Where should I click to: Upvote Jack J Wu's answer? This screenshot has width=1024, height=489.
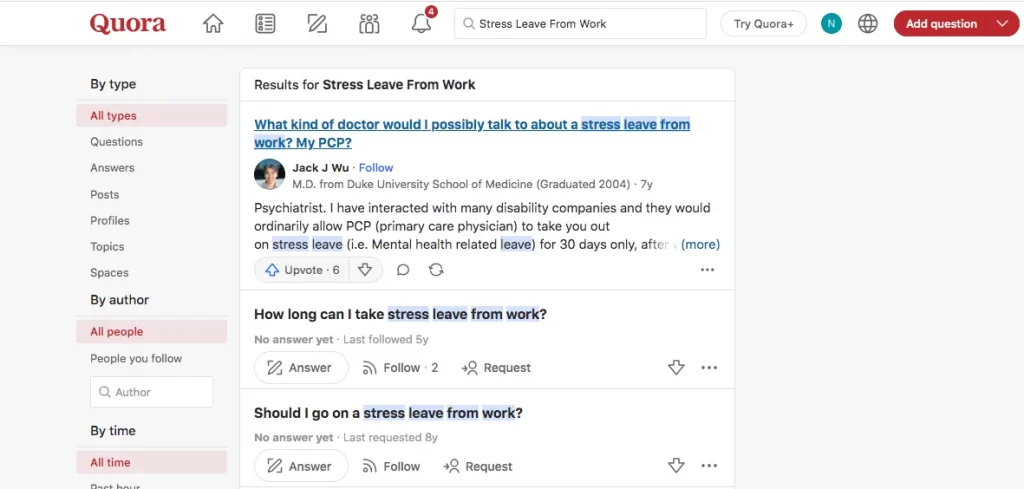(x=302, y=270)
